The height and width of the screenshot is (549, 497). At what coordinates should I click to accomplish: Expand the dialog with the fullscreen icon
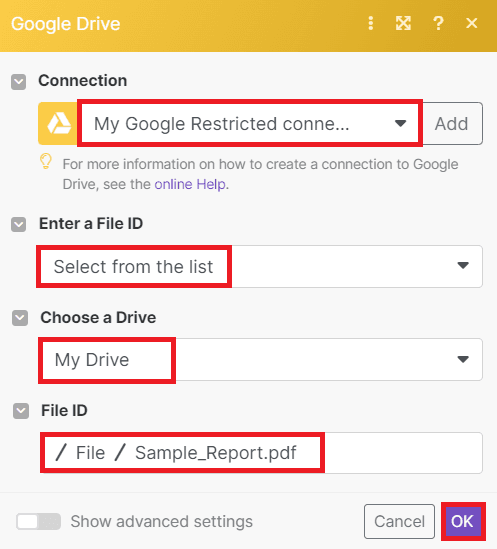pos(403,23)
